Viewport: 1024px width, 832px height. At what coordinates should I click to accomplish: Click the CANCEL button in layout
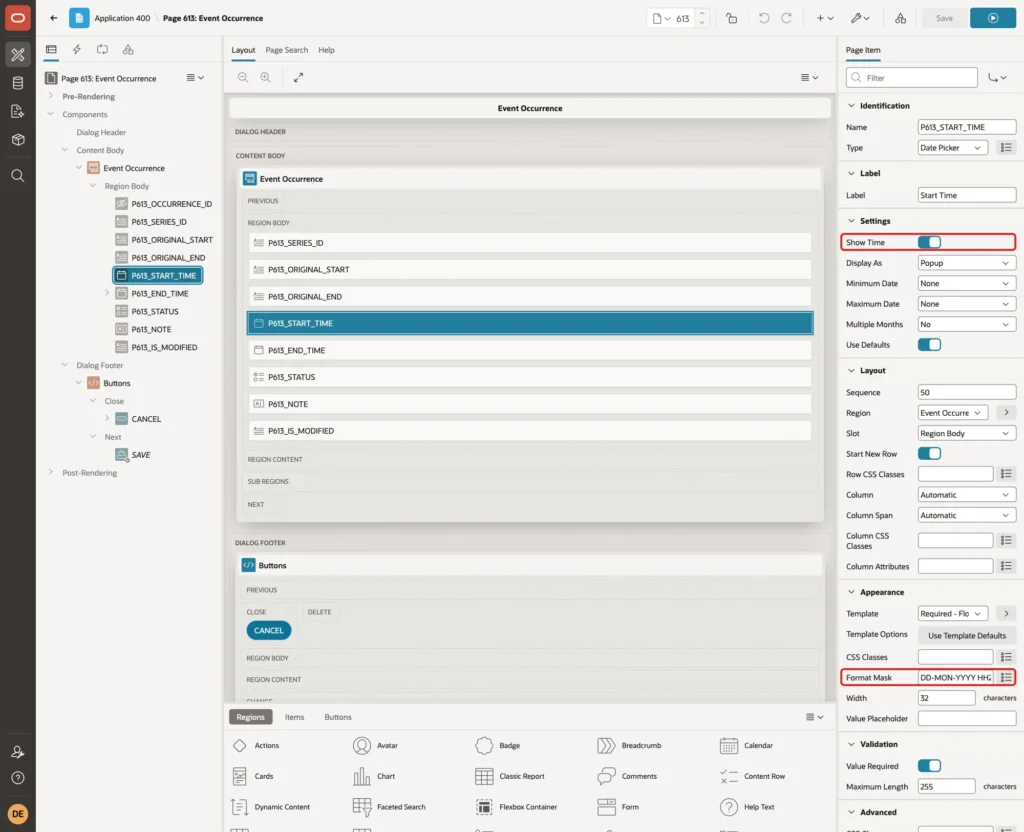(x=268, y=630)
